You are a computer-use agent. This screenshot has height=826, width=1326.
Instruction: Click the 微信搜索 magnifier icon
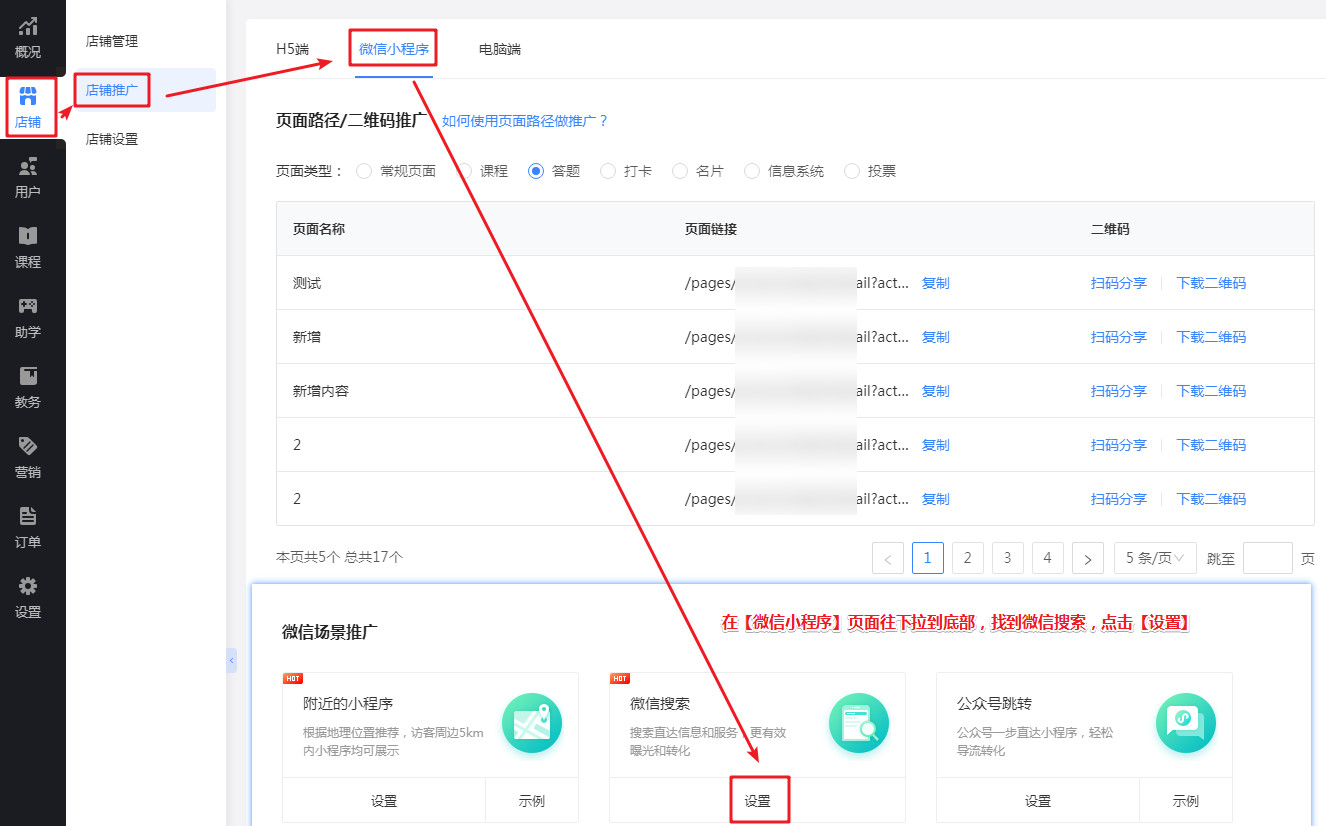click(859, 723)
